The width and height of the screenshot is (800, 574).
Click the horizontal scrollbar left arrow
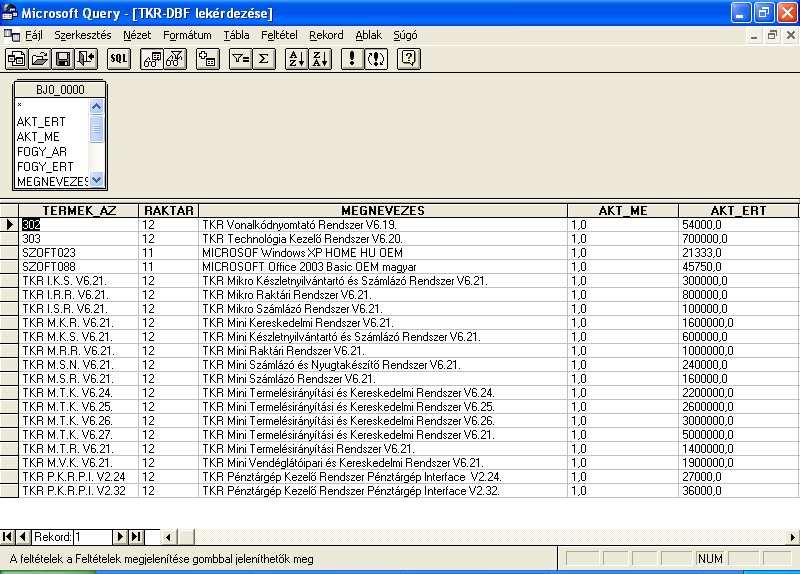[168, 537]
